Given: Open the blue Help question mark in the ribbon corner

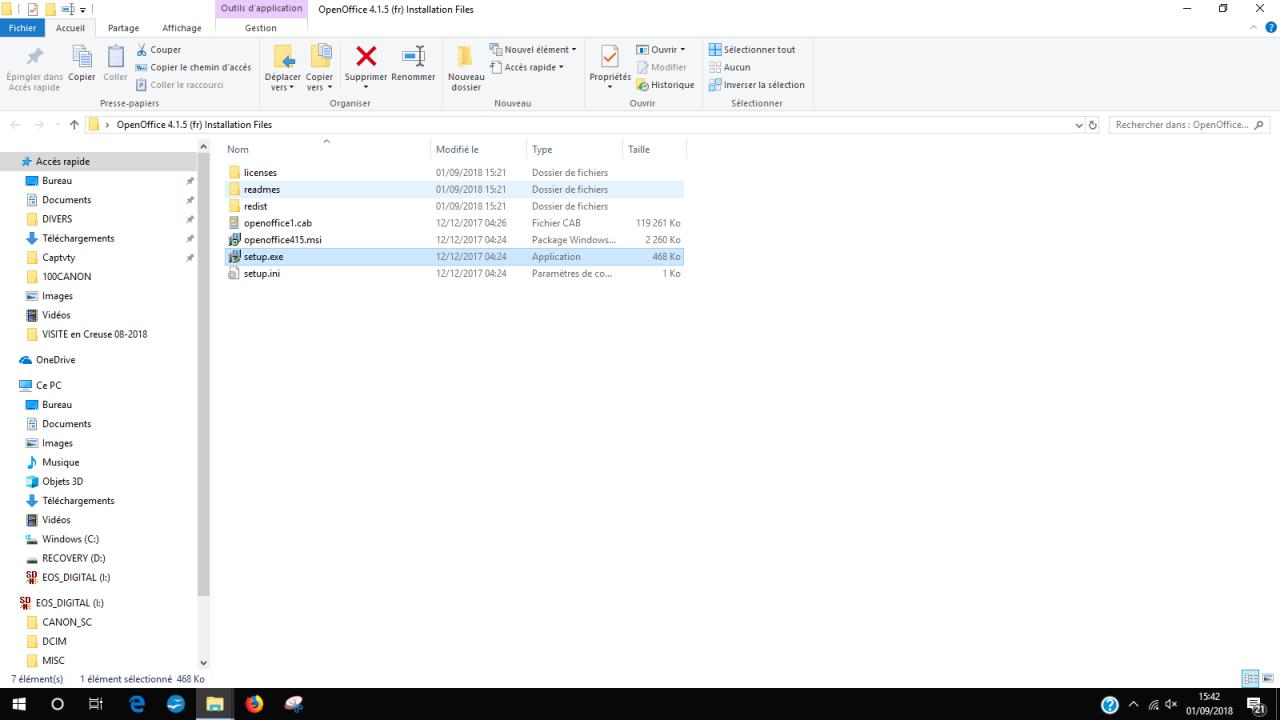Looking at the screenshot, I should coord(1272,28).
